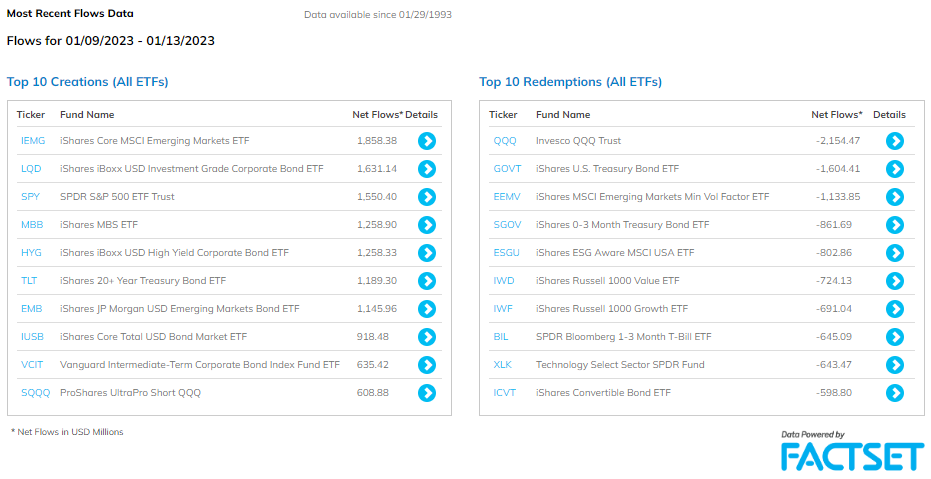931x479 pixels.
Task: Open details arrow for ICVT row
Action: [895, 393]
